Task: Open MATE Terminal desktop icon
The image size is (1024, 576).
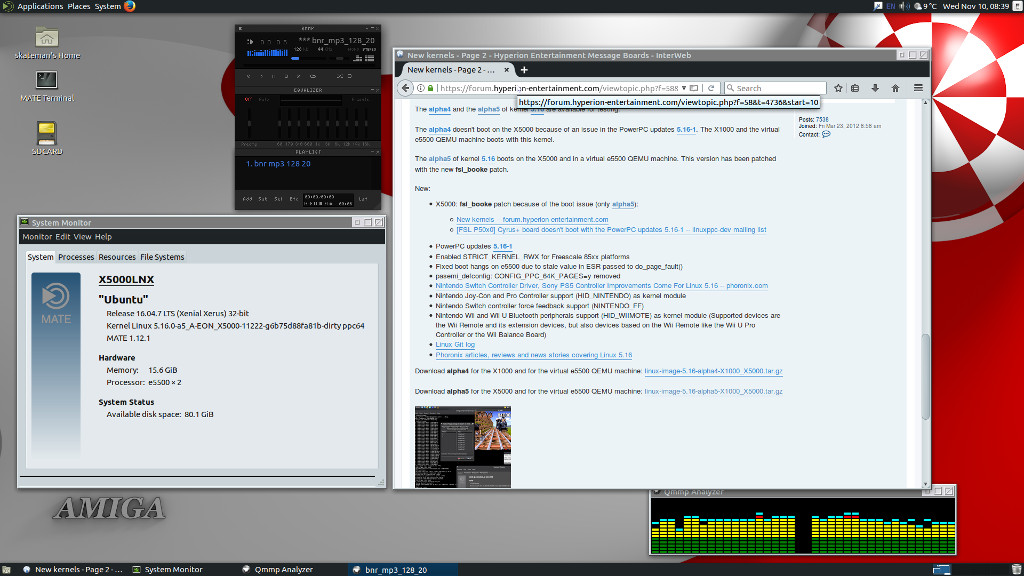Action: [46, 86]
